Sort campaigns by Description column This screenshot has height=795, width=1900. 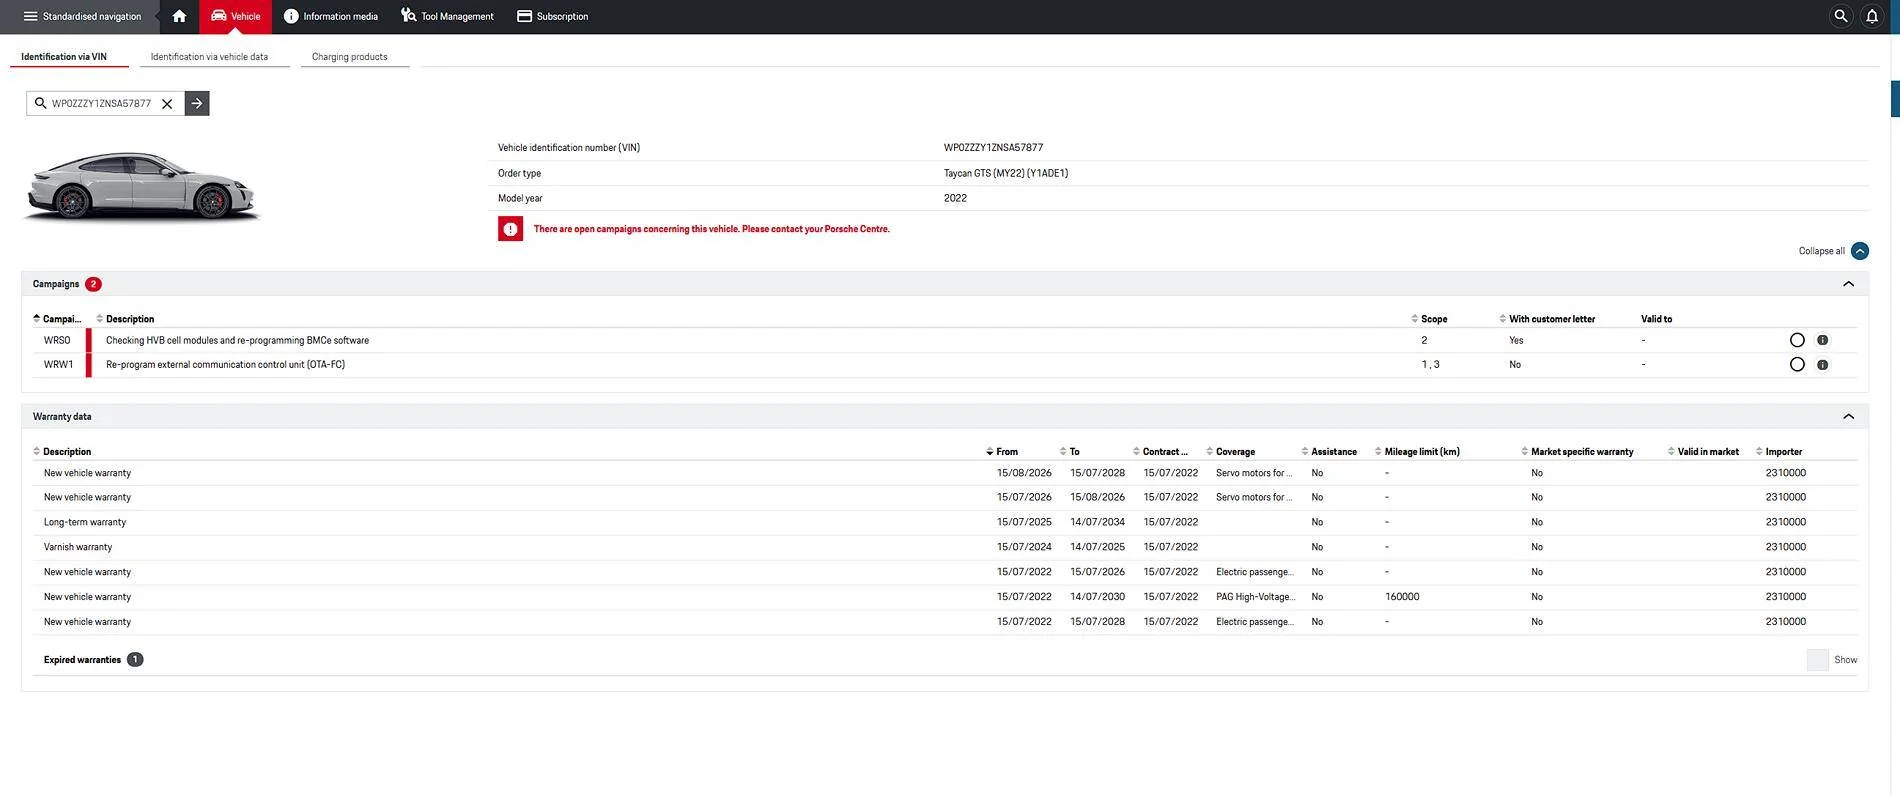point(125,319)
